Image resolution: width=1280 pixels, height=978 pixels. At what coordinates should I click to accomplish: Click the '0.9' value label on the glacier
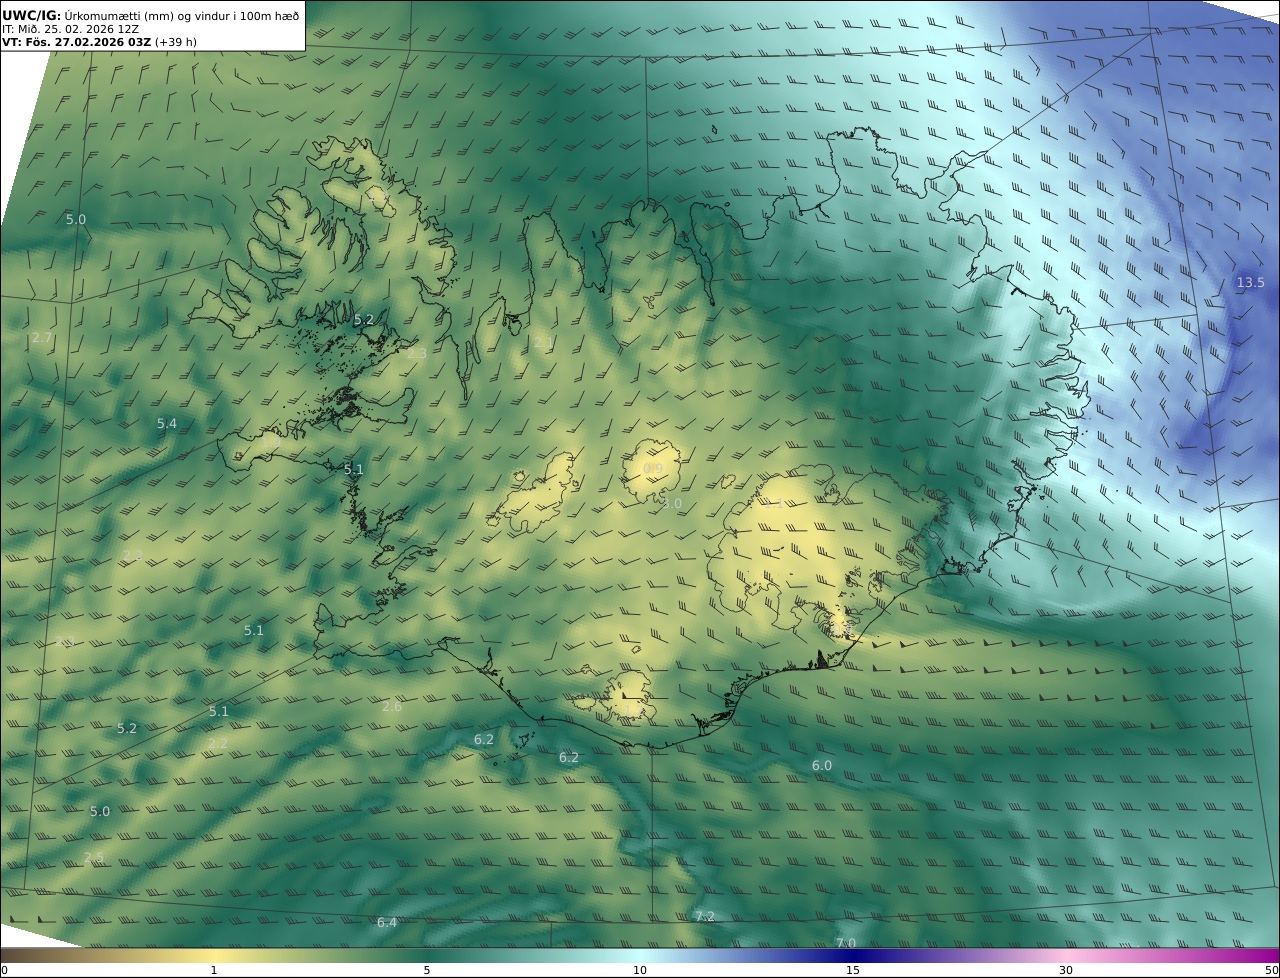click(653, 468)
